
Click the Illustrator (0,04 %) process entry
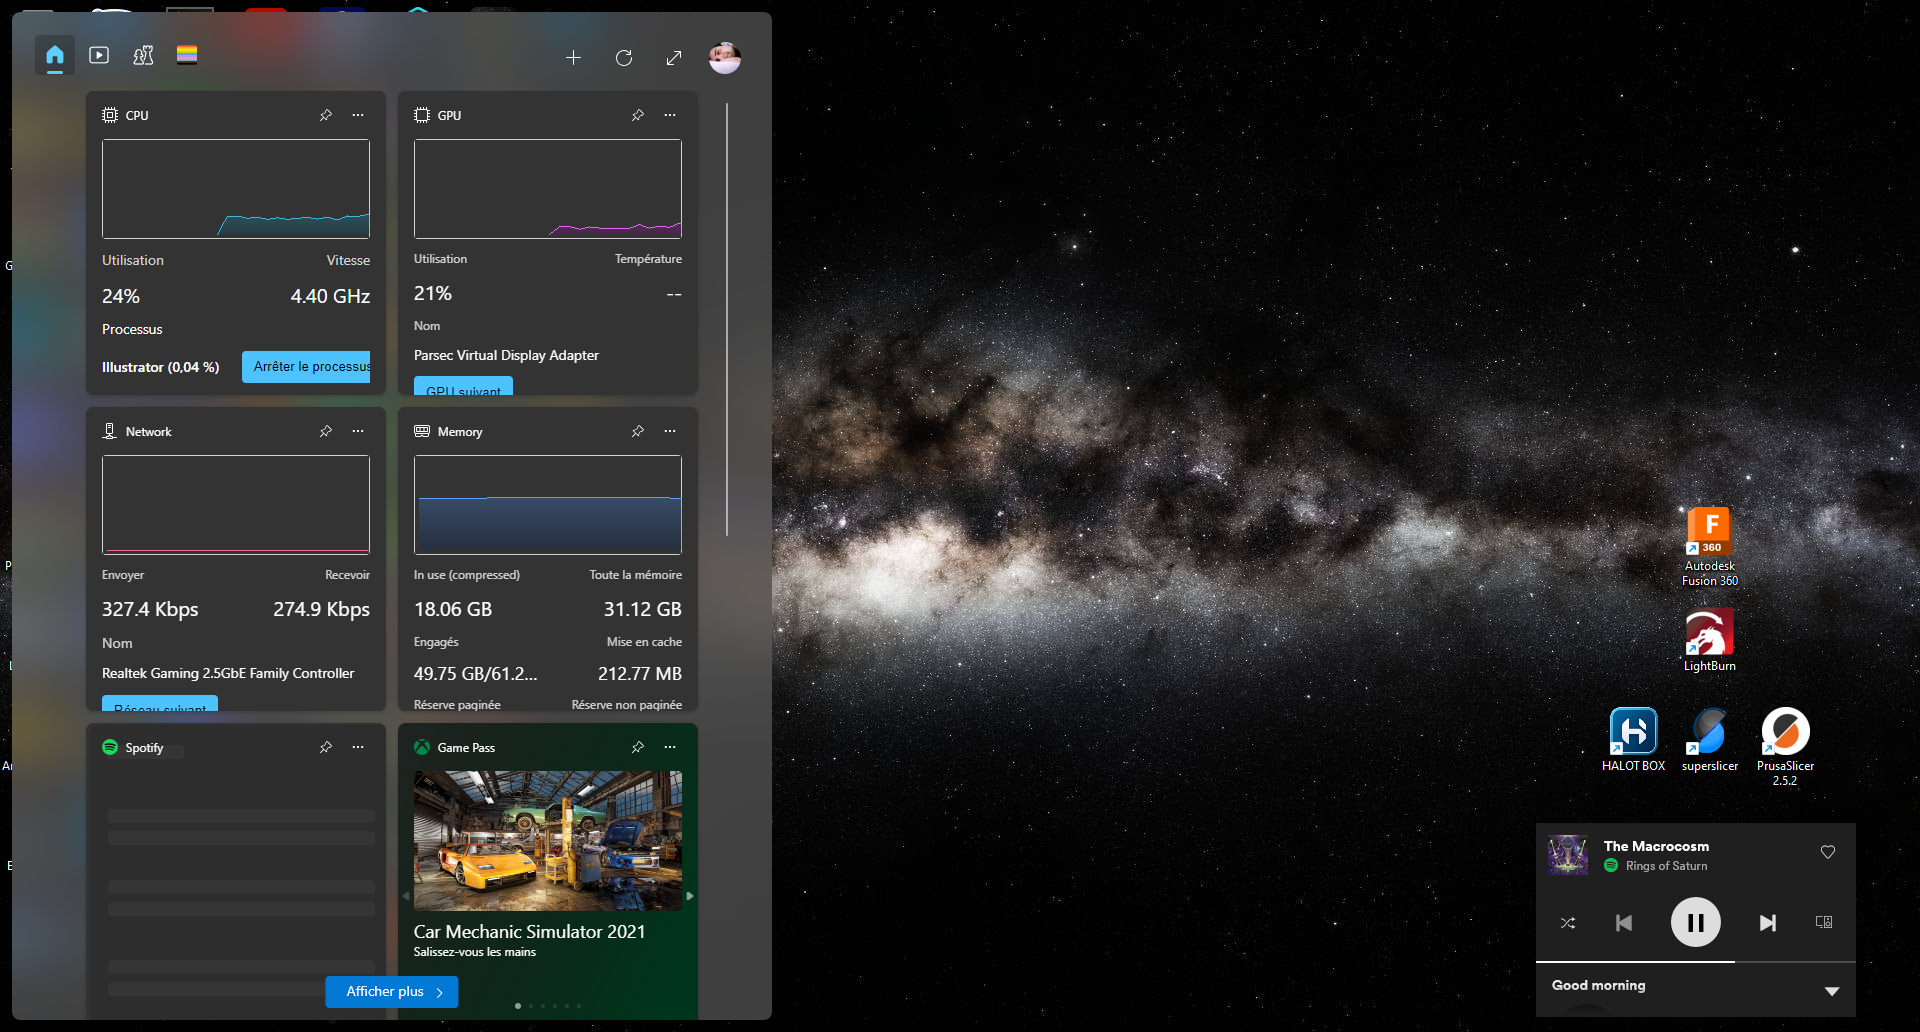161,367
